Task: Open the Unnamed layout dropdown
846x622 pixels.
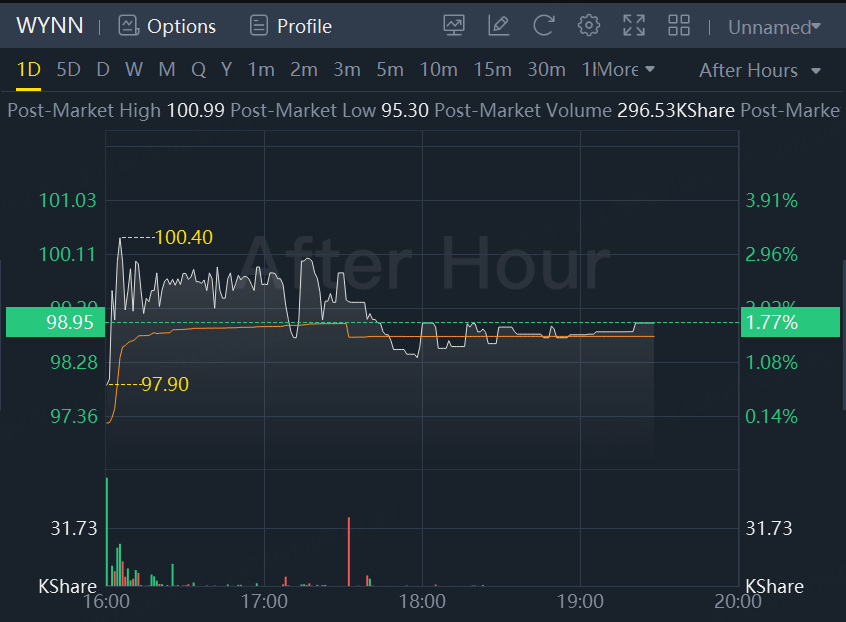Action: tap(774, 26)
